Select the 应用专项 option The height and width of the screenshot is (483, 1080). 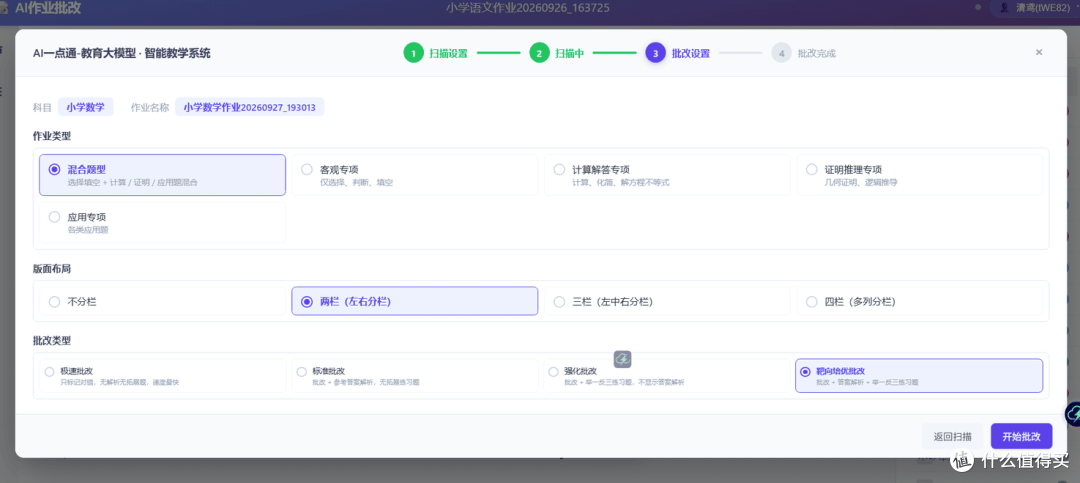[x=162, y=223]
